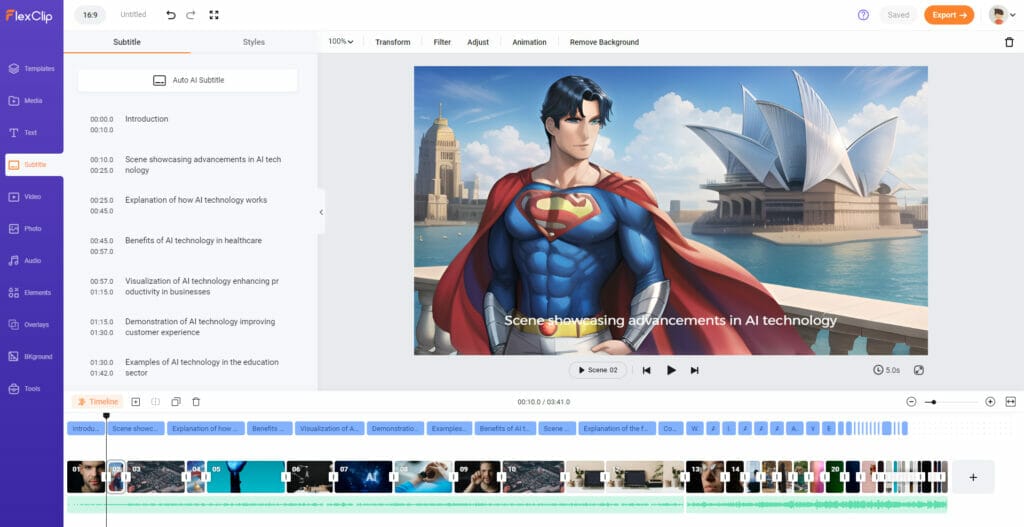Click the add scene icon in timeline toolbar
This screenshot has height=527, width=1024.
(x=136, y=402)
